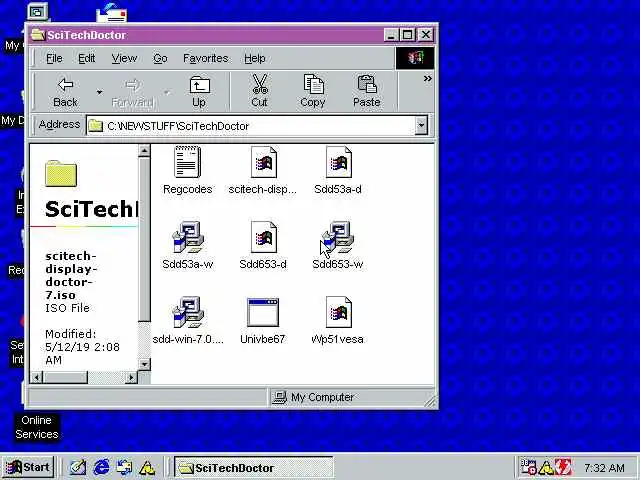The height and width of the screenshot is (480, 640).
Task: Maximize the SciTechDoctor window
Action: (407, 35)
